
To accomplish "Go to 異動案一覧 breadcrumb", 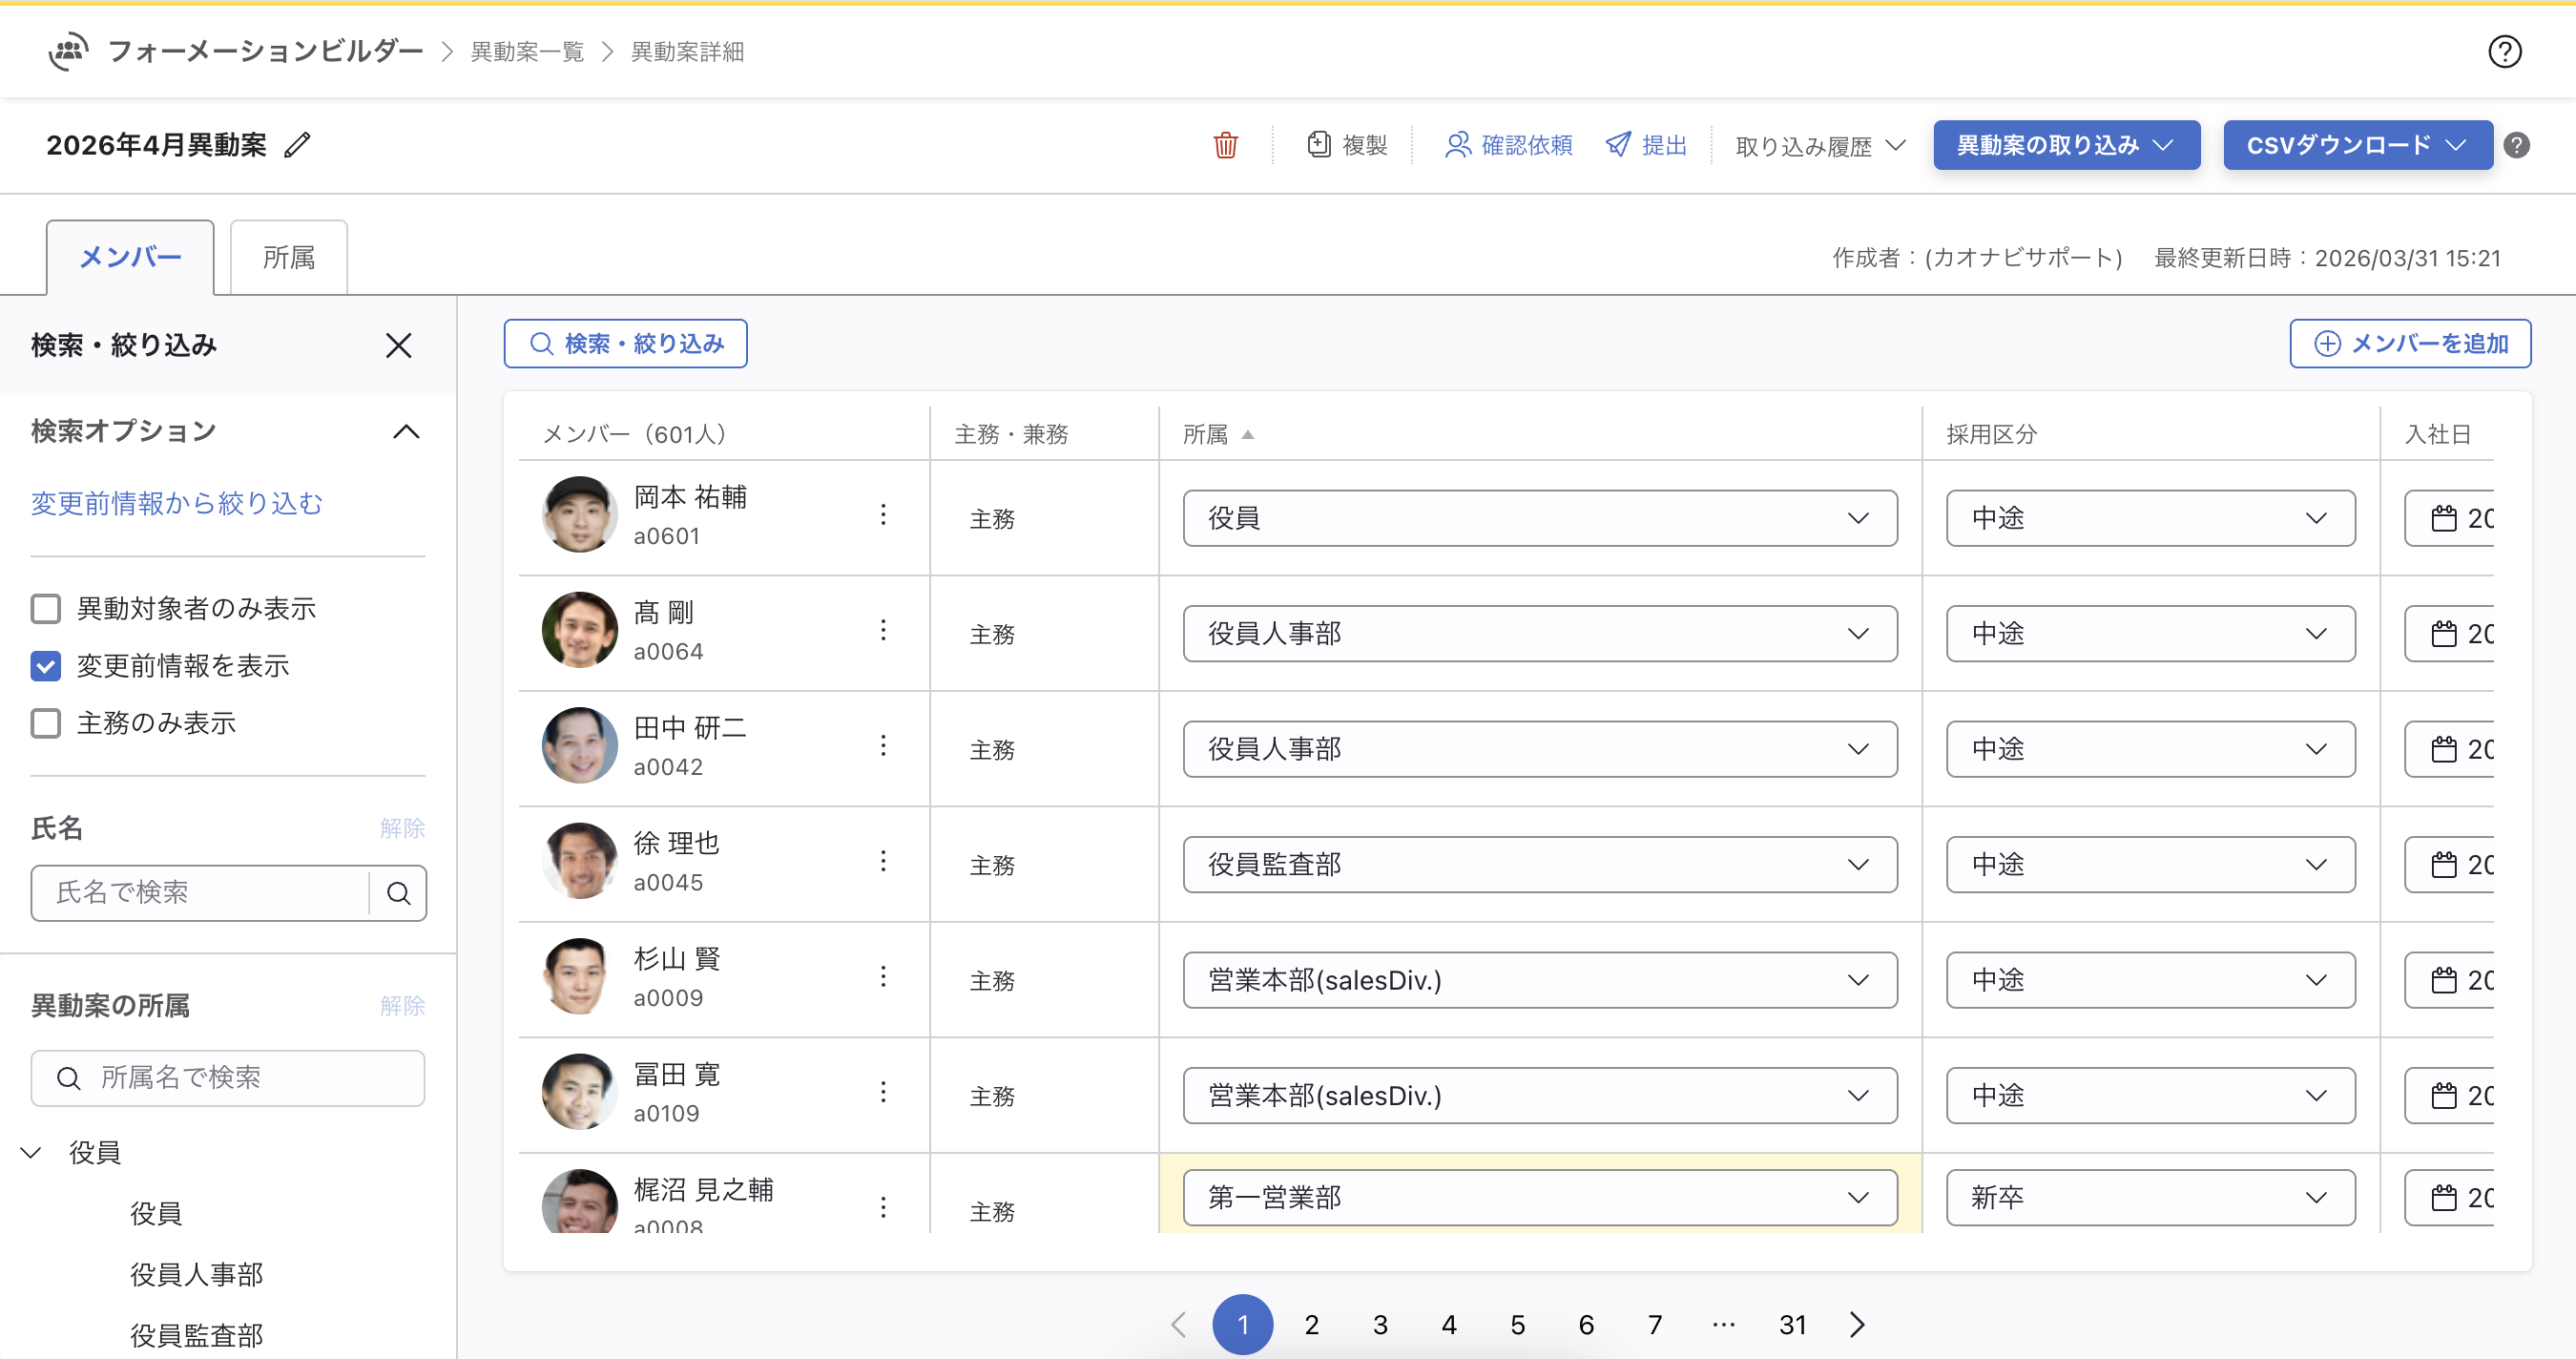I will tap(527, 52).
